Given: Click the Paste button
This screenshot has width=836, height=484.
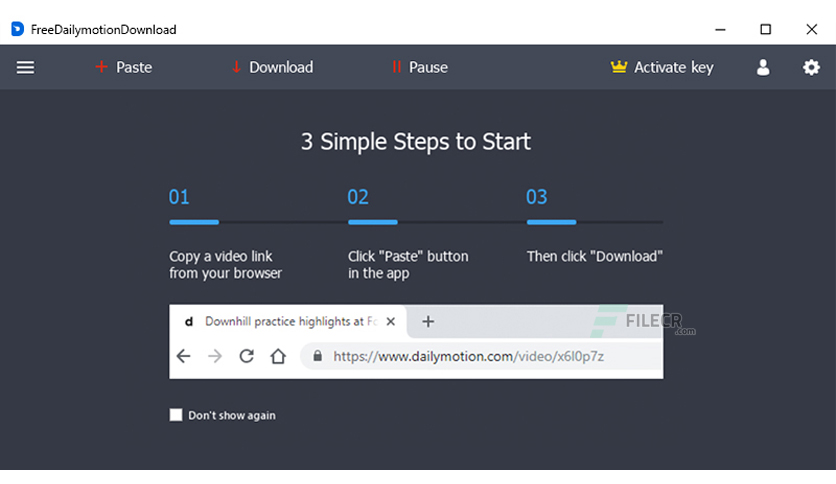Looking at the screenshot, I should [x=124, y=67].
